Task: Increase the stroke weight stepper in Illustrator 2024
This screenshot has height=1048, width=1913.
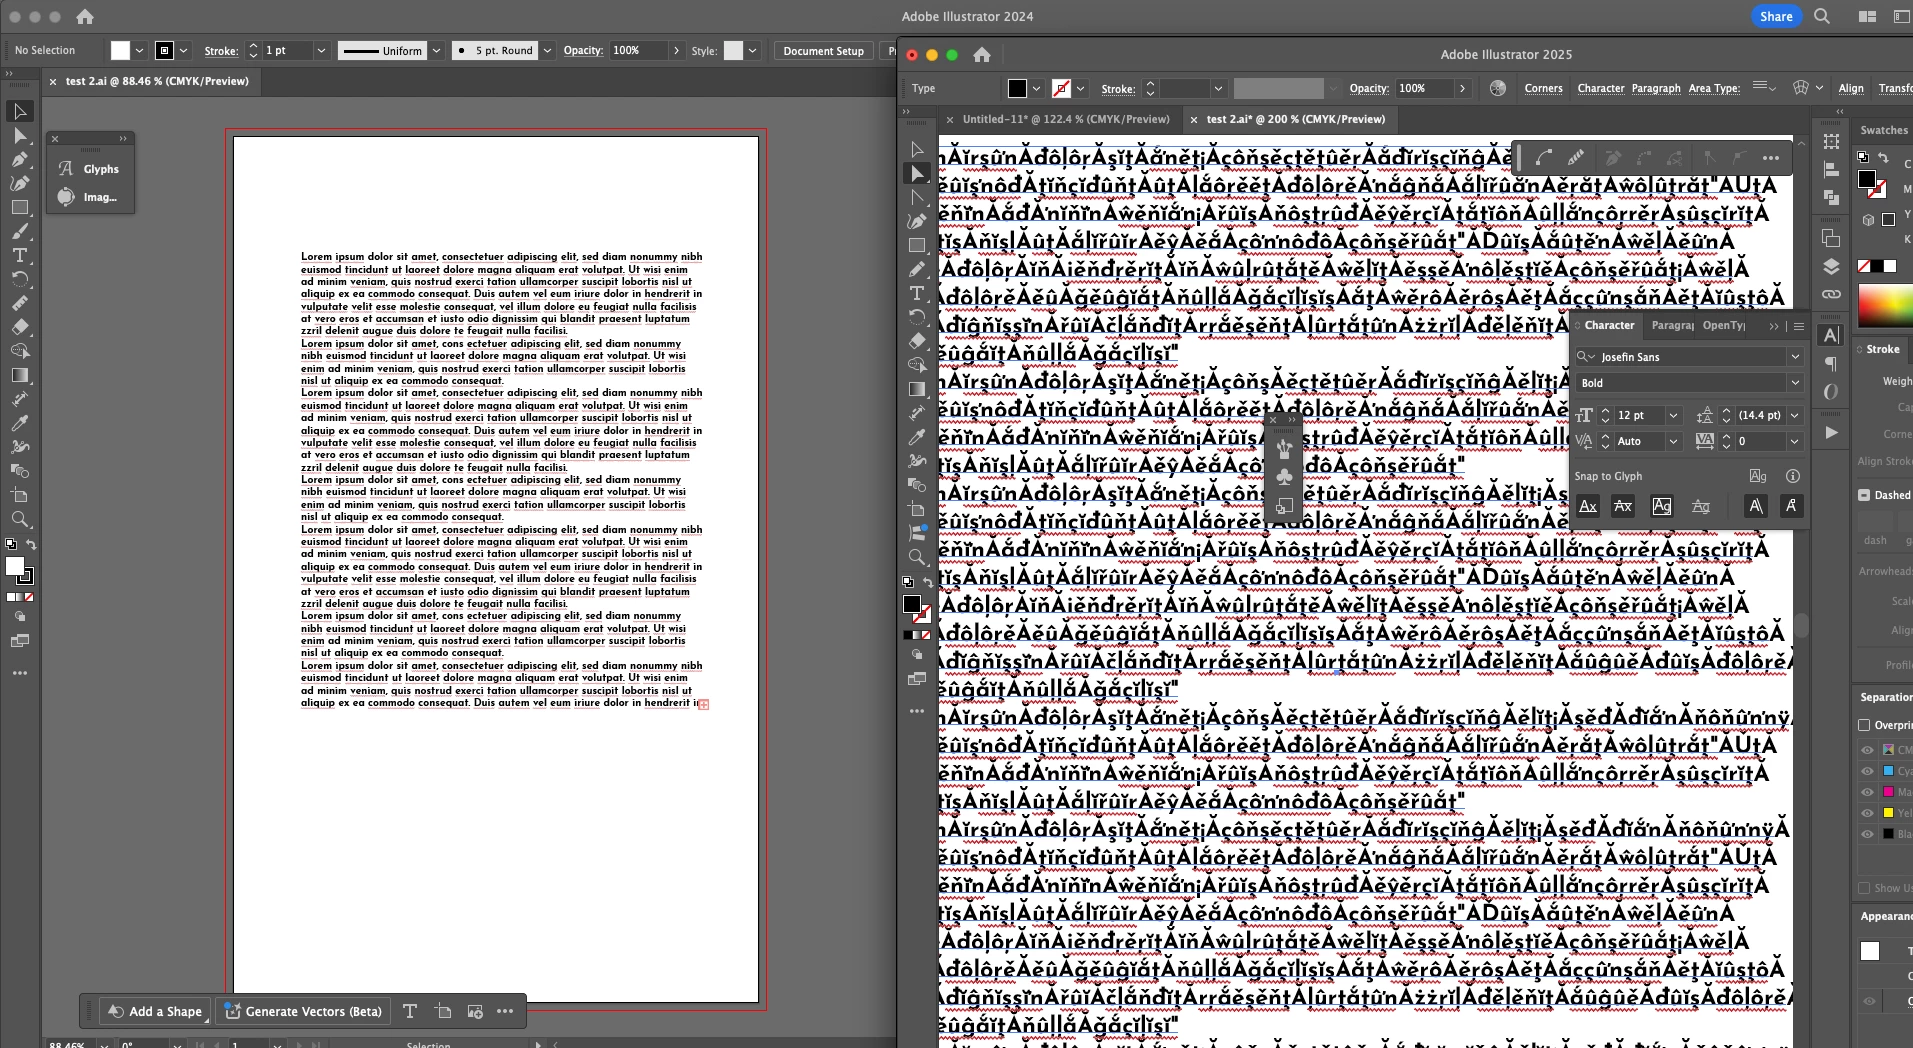Action: [254, 45]
